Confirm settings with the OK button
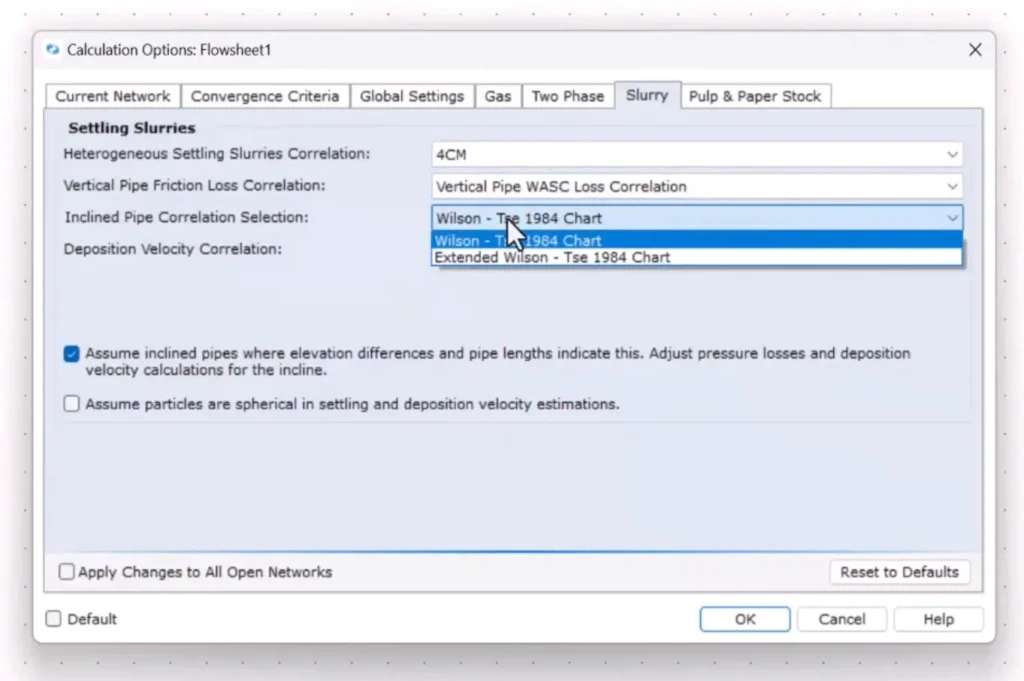 click(x=745, y=619)
